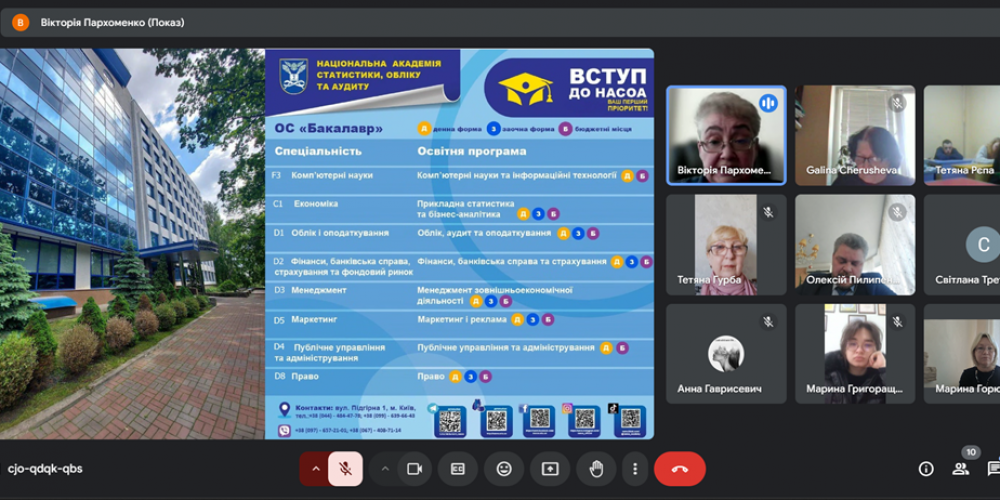Select Galina Cherusheva's video tile
Image resolution: width=1000 pixels, height=500 pixels.
854,135
